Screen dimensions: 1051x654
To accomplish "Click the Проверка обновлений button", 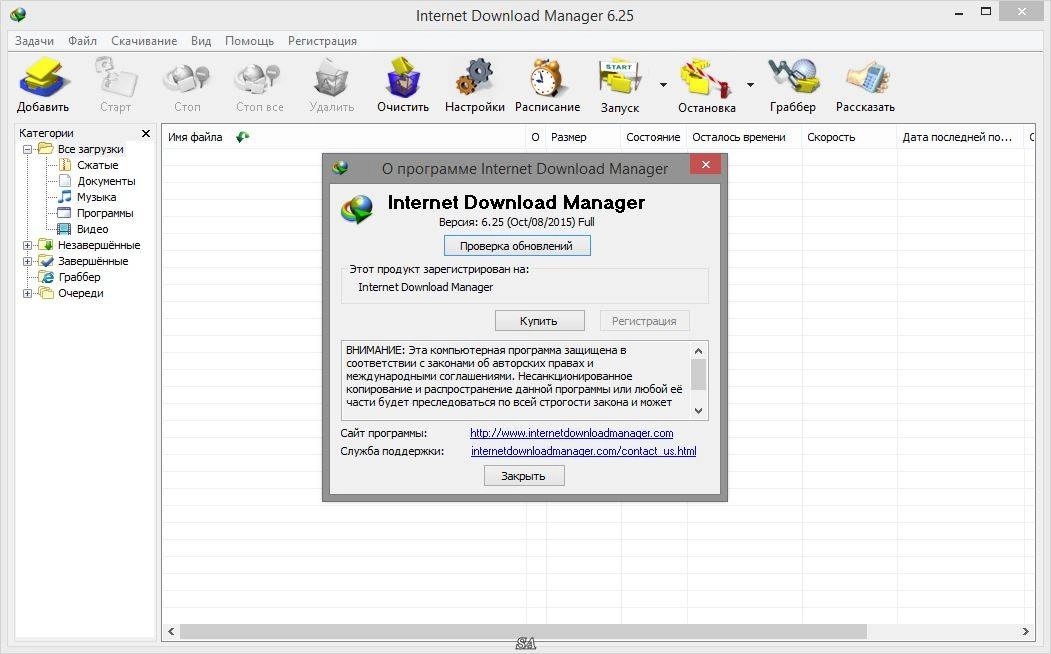I will tap(517, 246).
